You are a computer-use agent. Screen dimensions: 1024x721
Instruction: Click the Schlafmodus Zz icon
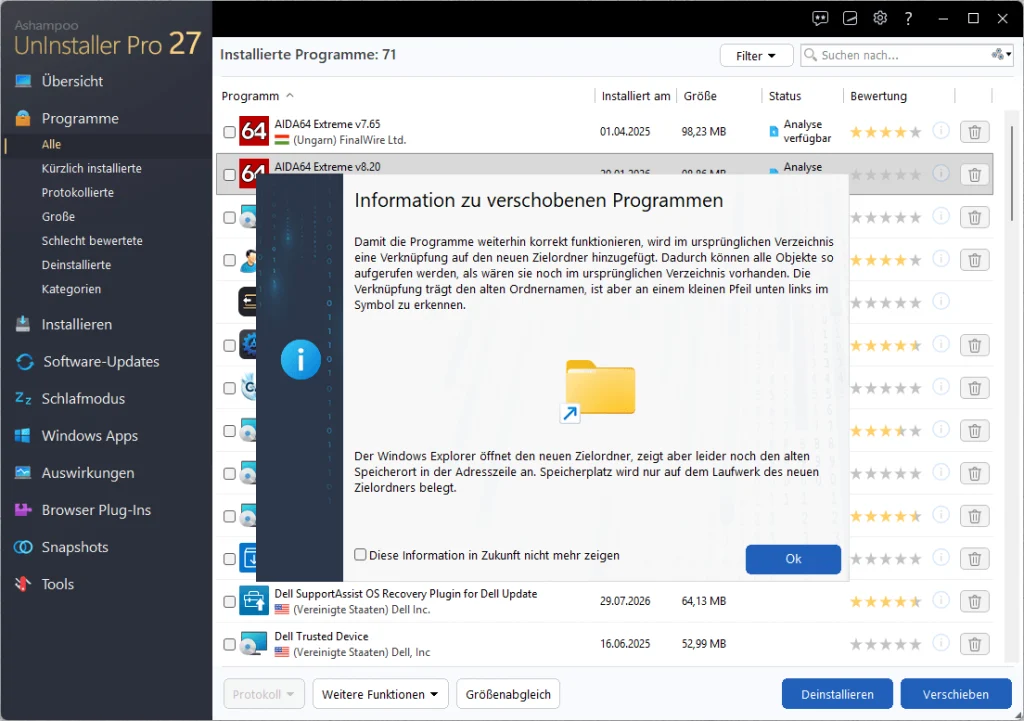24,398
